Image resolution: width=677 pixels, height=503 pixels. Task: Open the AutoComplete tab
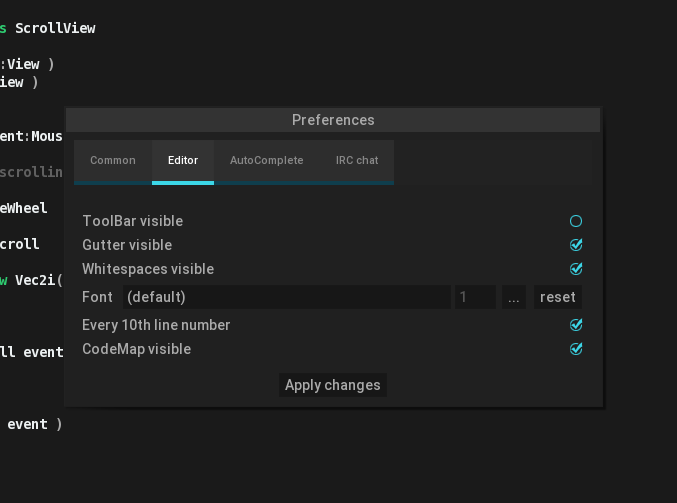pyautogui.click(x=266, y=160)
